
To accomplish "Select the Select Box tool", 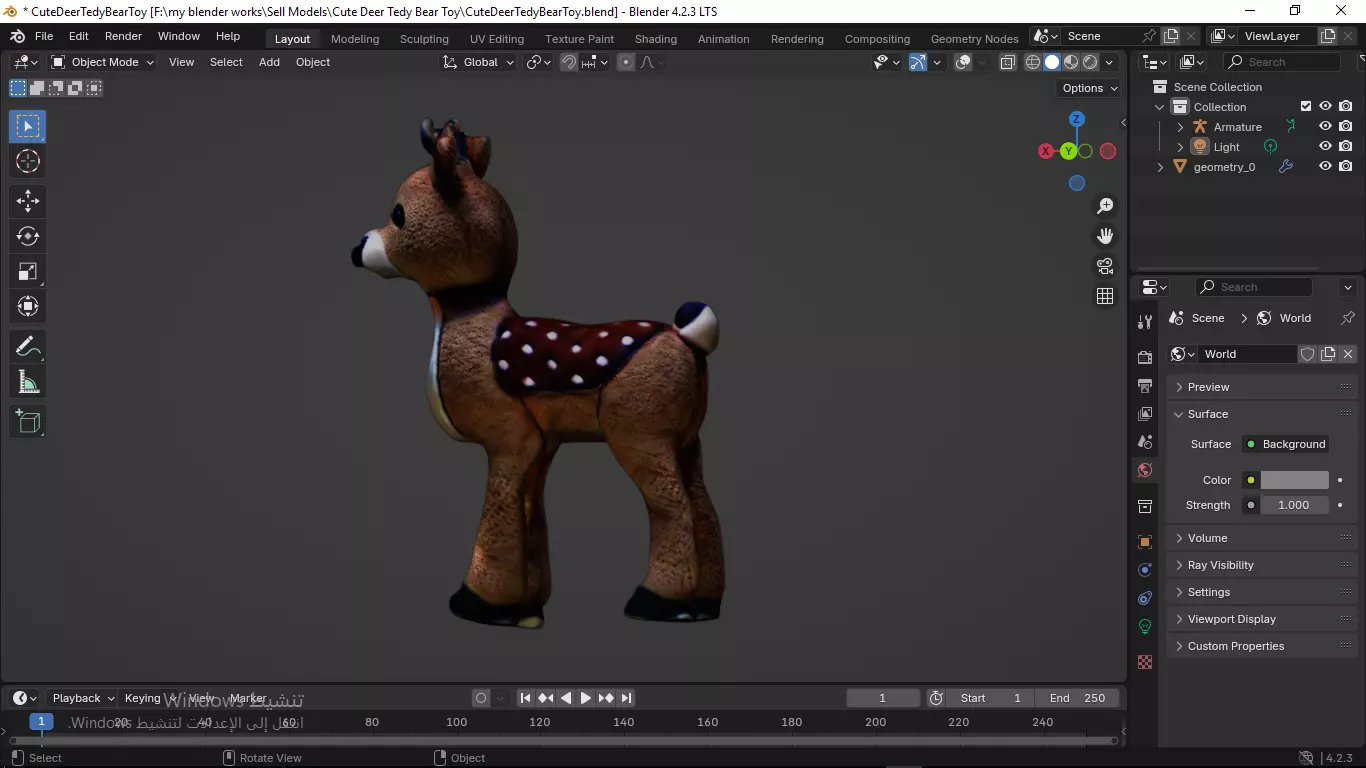I will click(x=28, y=126).
